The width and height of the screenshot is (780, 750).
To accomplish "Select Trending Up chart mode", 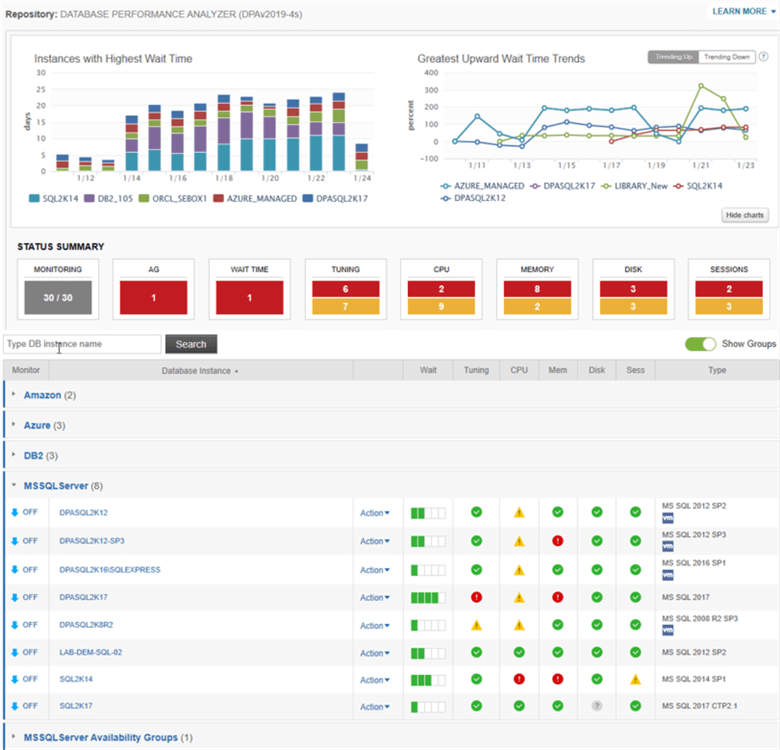I will click(673, 57).
